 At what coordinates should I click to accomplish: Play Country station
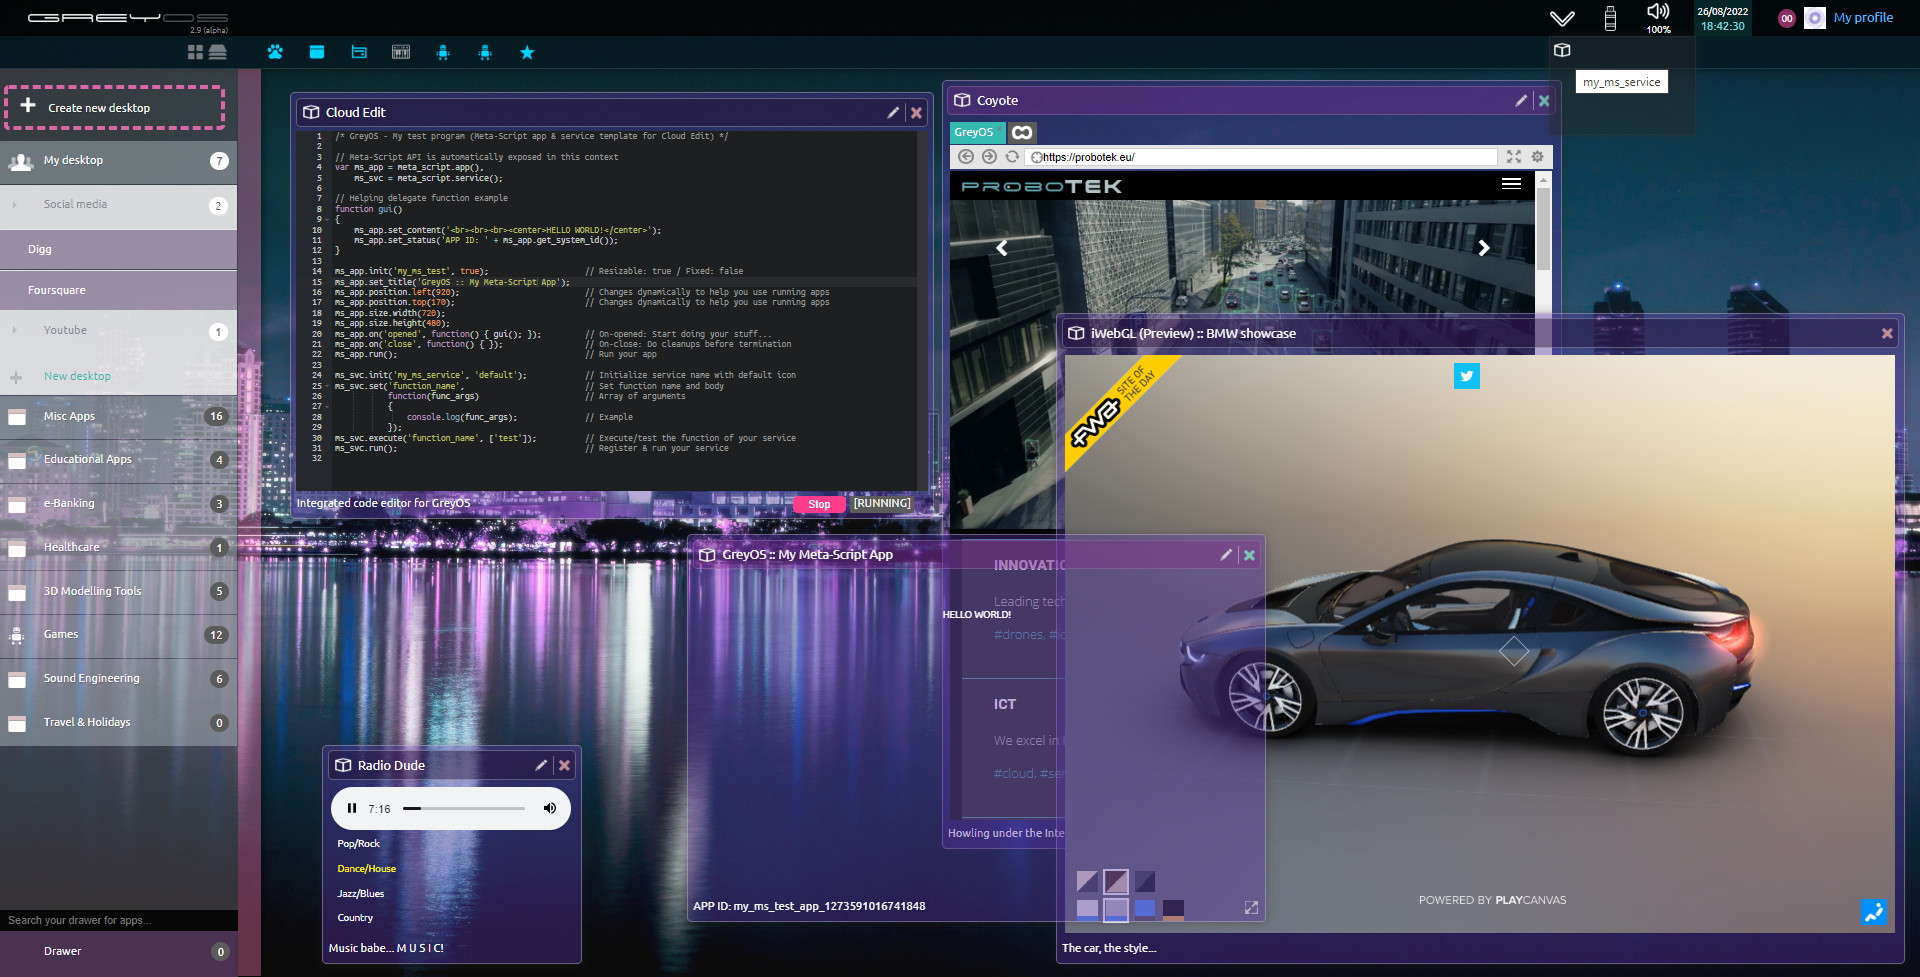tap(355, 918)
